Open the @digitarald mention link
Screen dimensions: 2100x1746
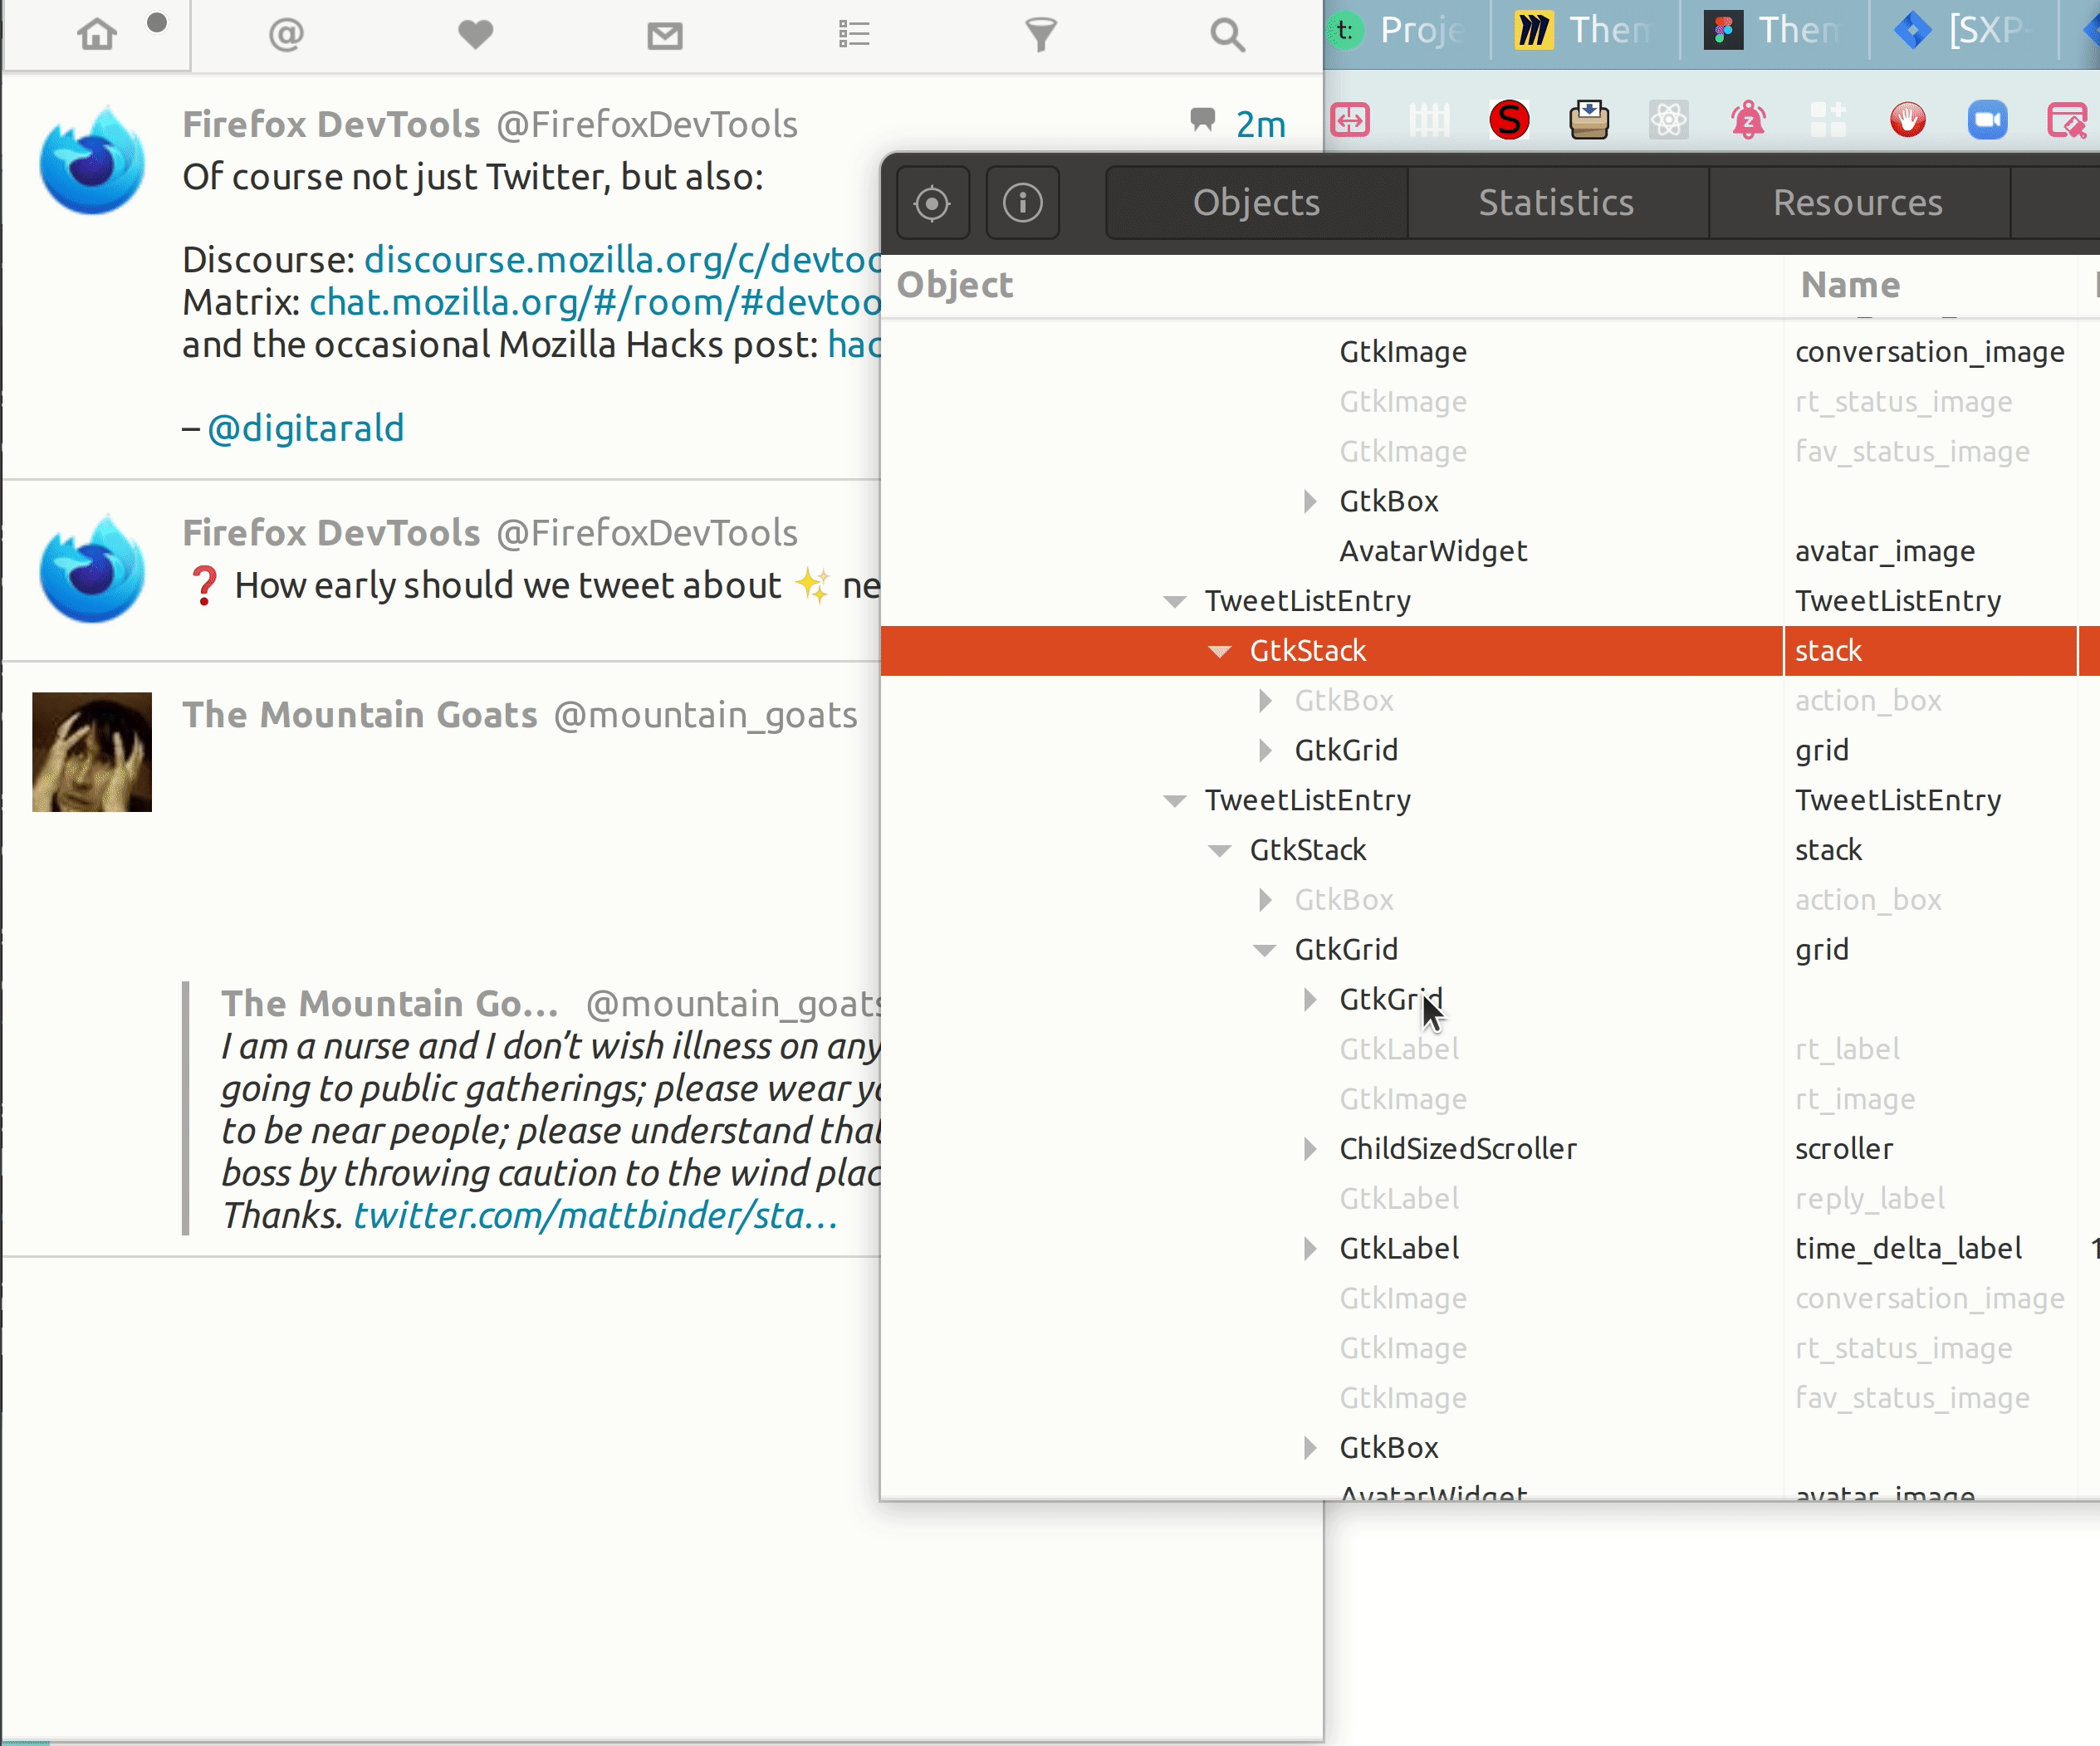click(305, 427)
